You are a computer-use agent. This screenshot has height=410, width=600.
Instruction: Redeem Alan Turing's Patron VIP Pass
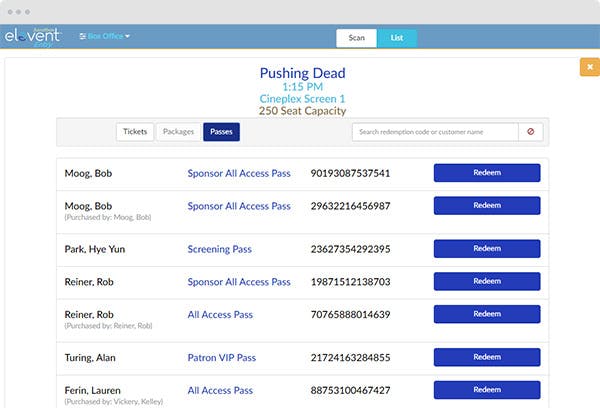tap(487, 357)
